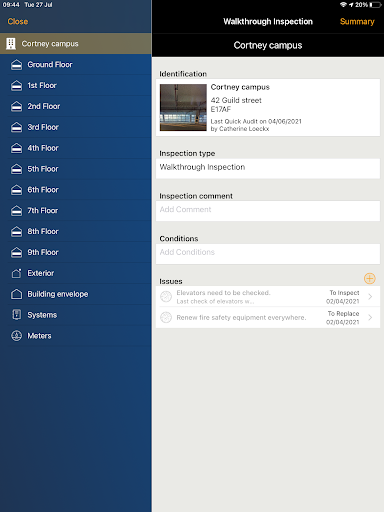Tap the Cortney campus building thumbnail photo

pyautogui.click(x=183, y=107)
